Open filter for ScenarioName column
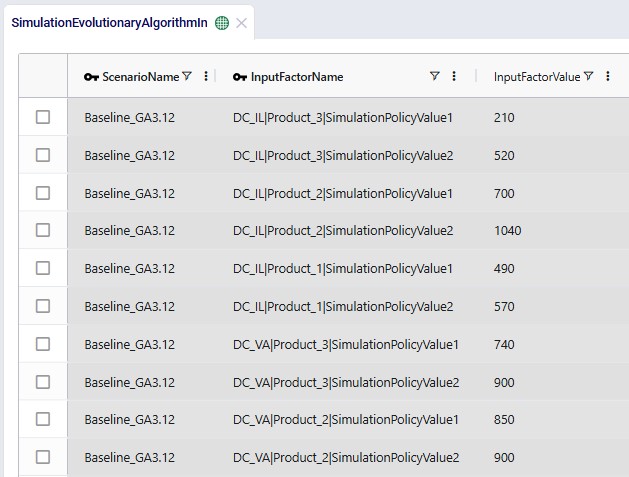This screenshot has height=477, width=629. coord(187,76)
